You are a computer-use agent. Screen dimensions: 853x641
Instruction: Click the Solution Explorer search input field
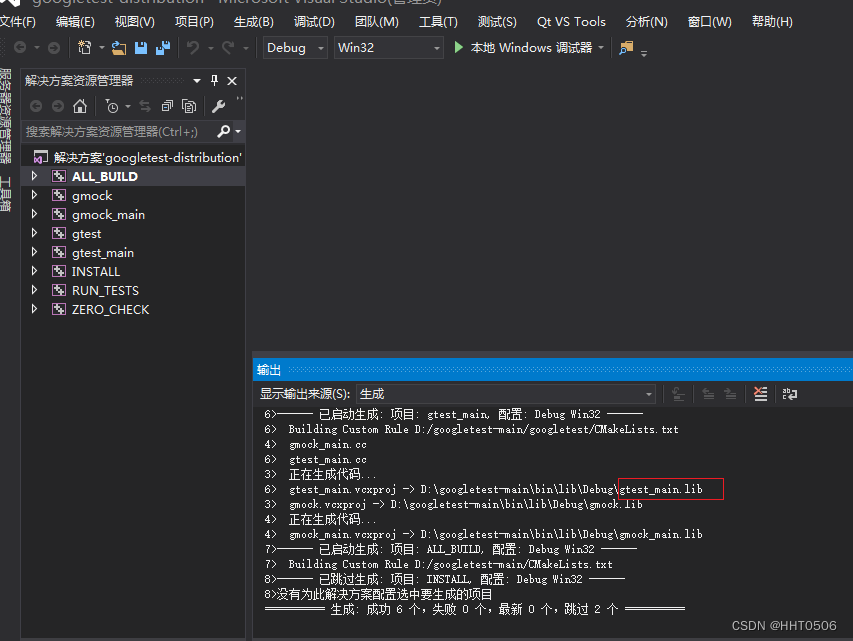(x=119, y=131)
